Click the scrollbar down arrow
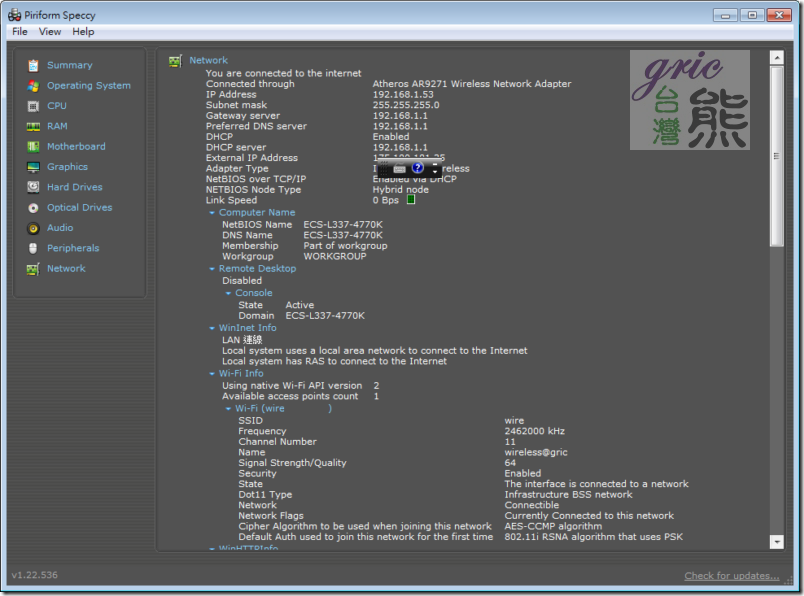 [x=777, y=542]
